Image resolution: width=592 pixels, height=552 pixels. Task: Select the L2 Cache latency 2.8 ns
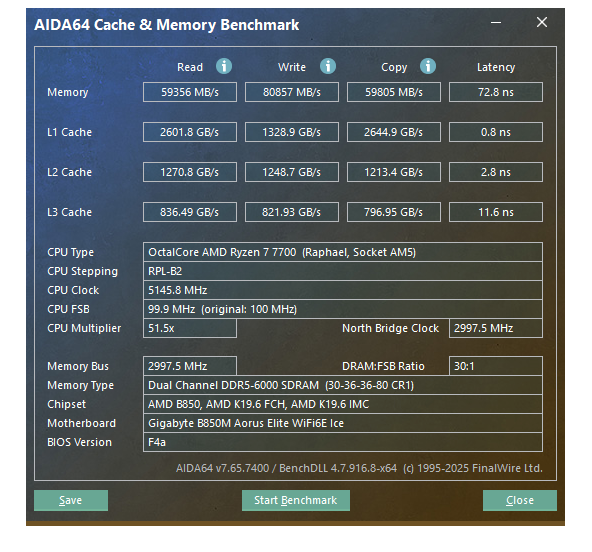point(496,172)
